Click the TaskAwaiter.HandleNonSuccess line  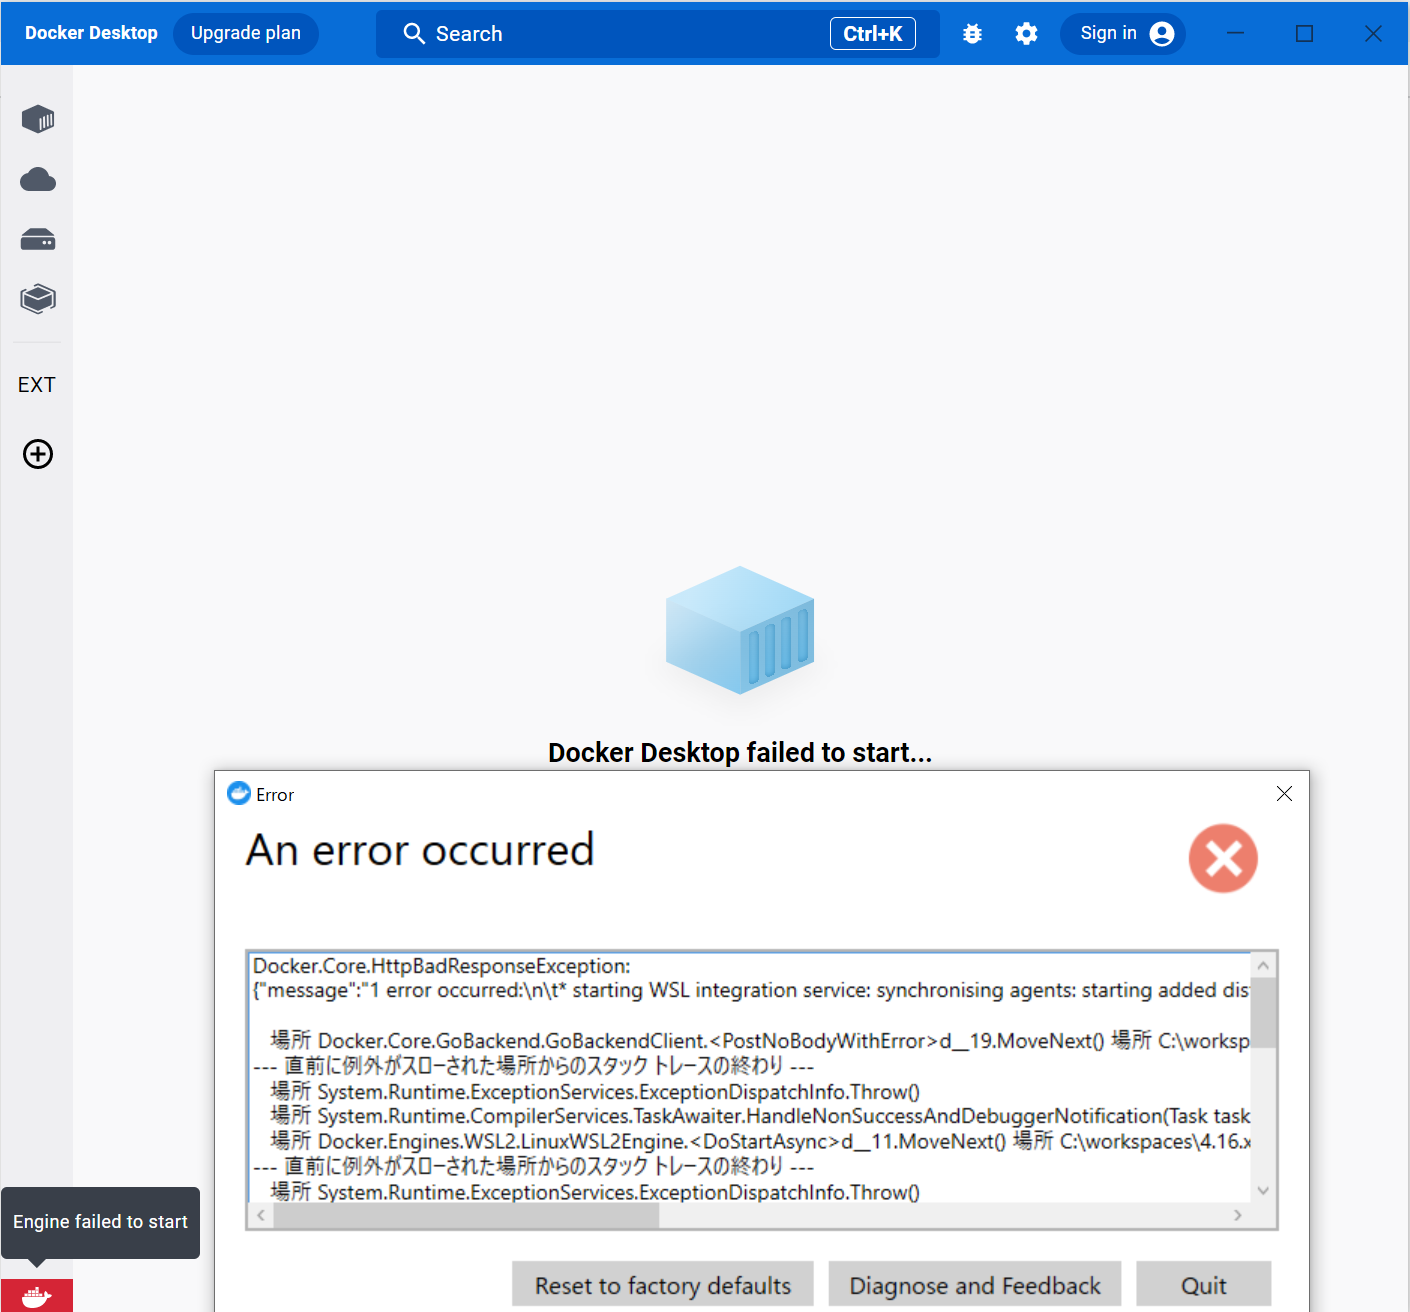click(760, 1116)
